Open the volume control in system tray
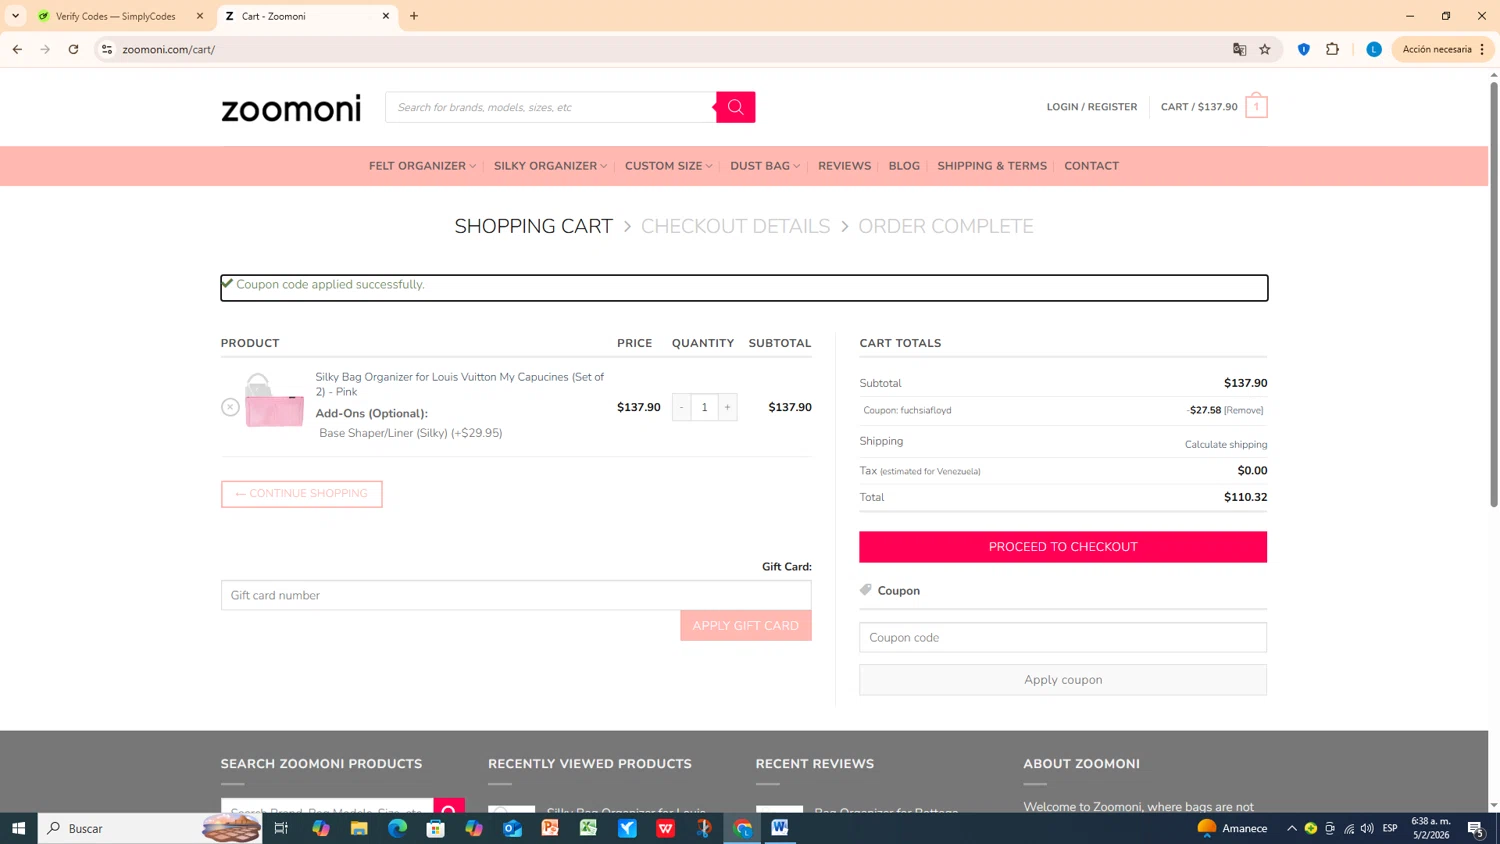1500x844 pixels. 1367,828
